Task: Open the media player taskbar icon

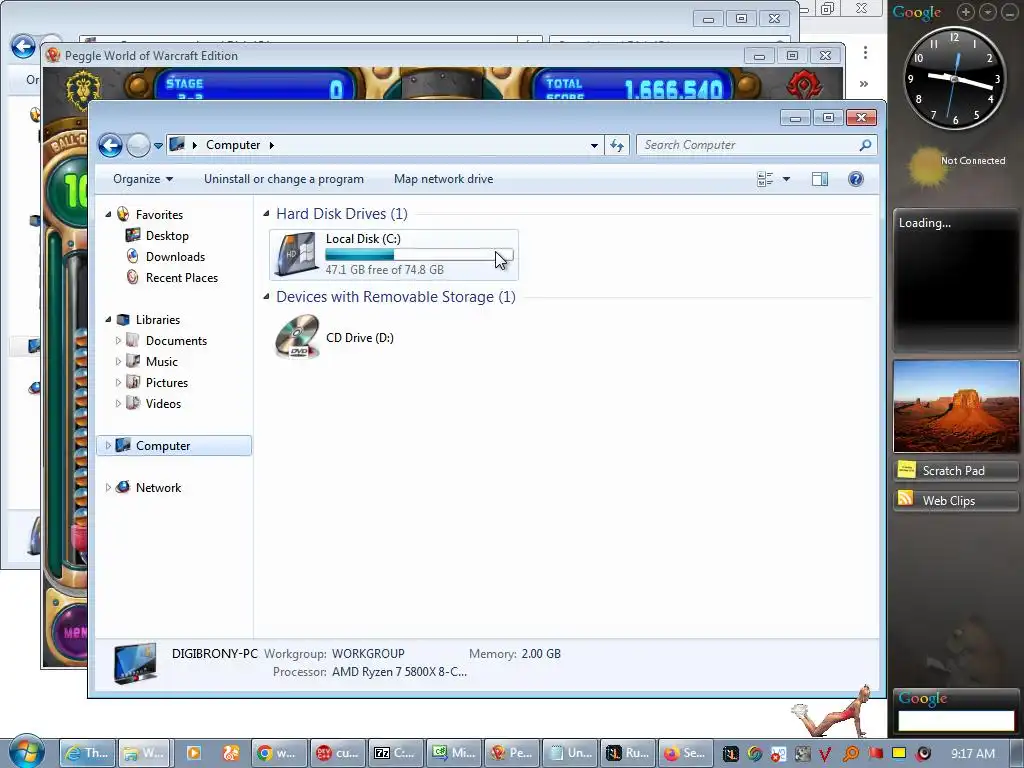Action: (194, 753)
